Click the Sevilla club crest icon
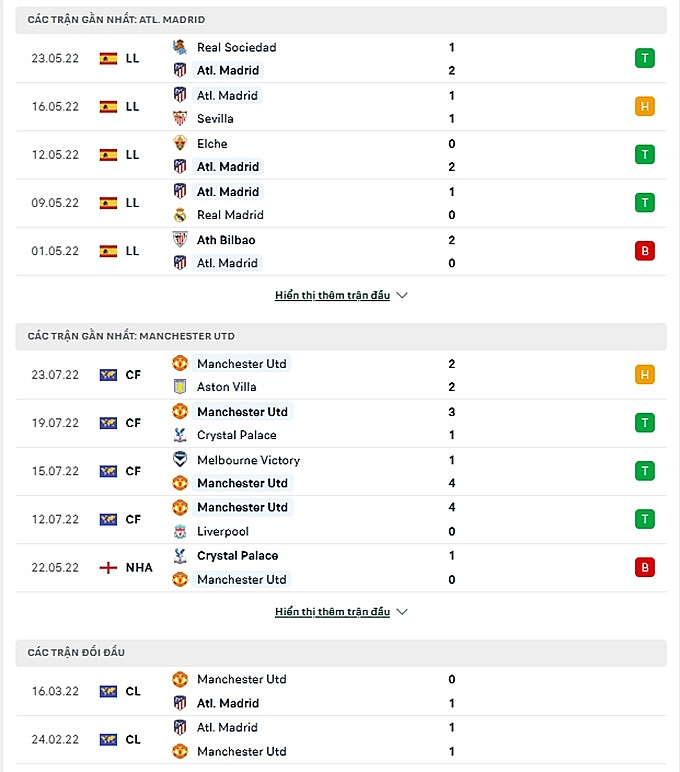This screenshot has height=772, width=680. [180, 118]
